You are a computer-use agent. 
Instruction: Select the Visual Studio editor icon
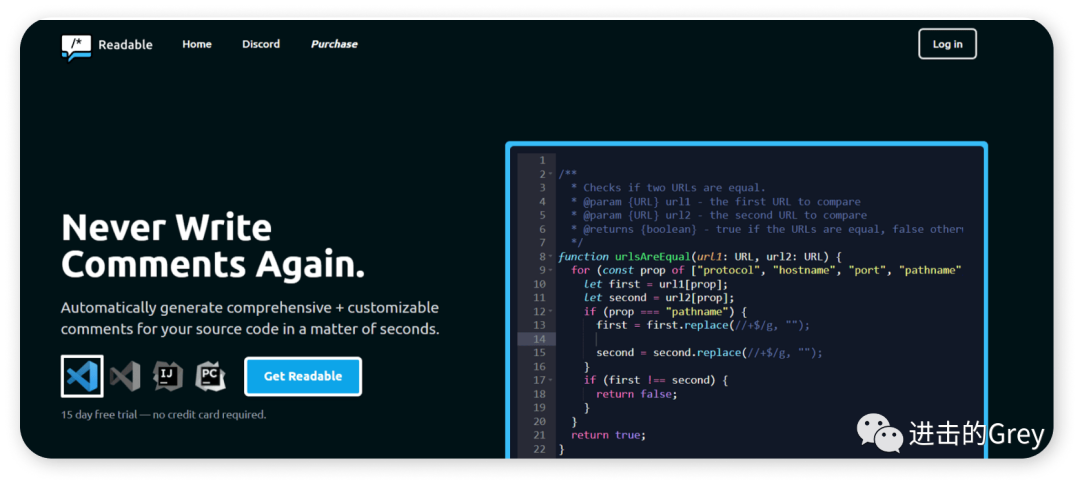tap(125, 376)
